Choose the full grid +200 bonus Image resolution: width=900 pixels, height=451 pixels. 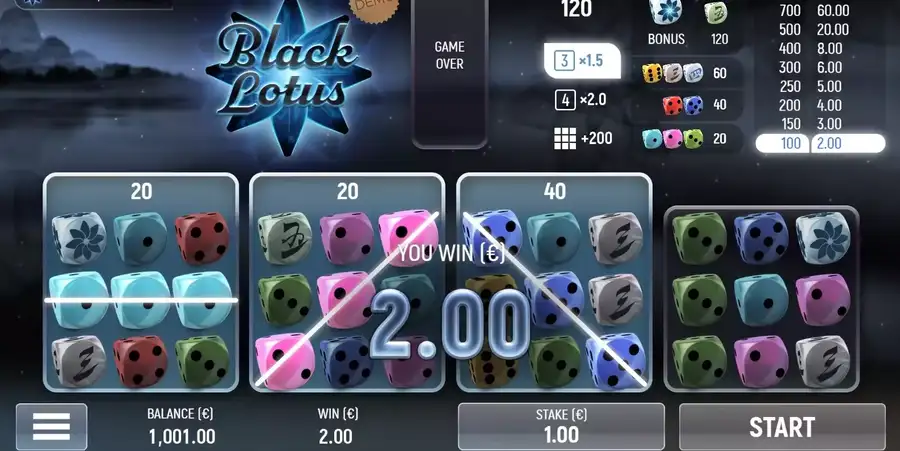(x=583, y=138)
